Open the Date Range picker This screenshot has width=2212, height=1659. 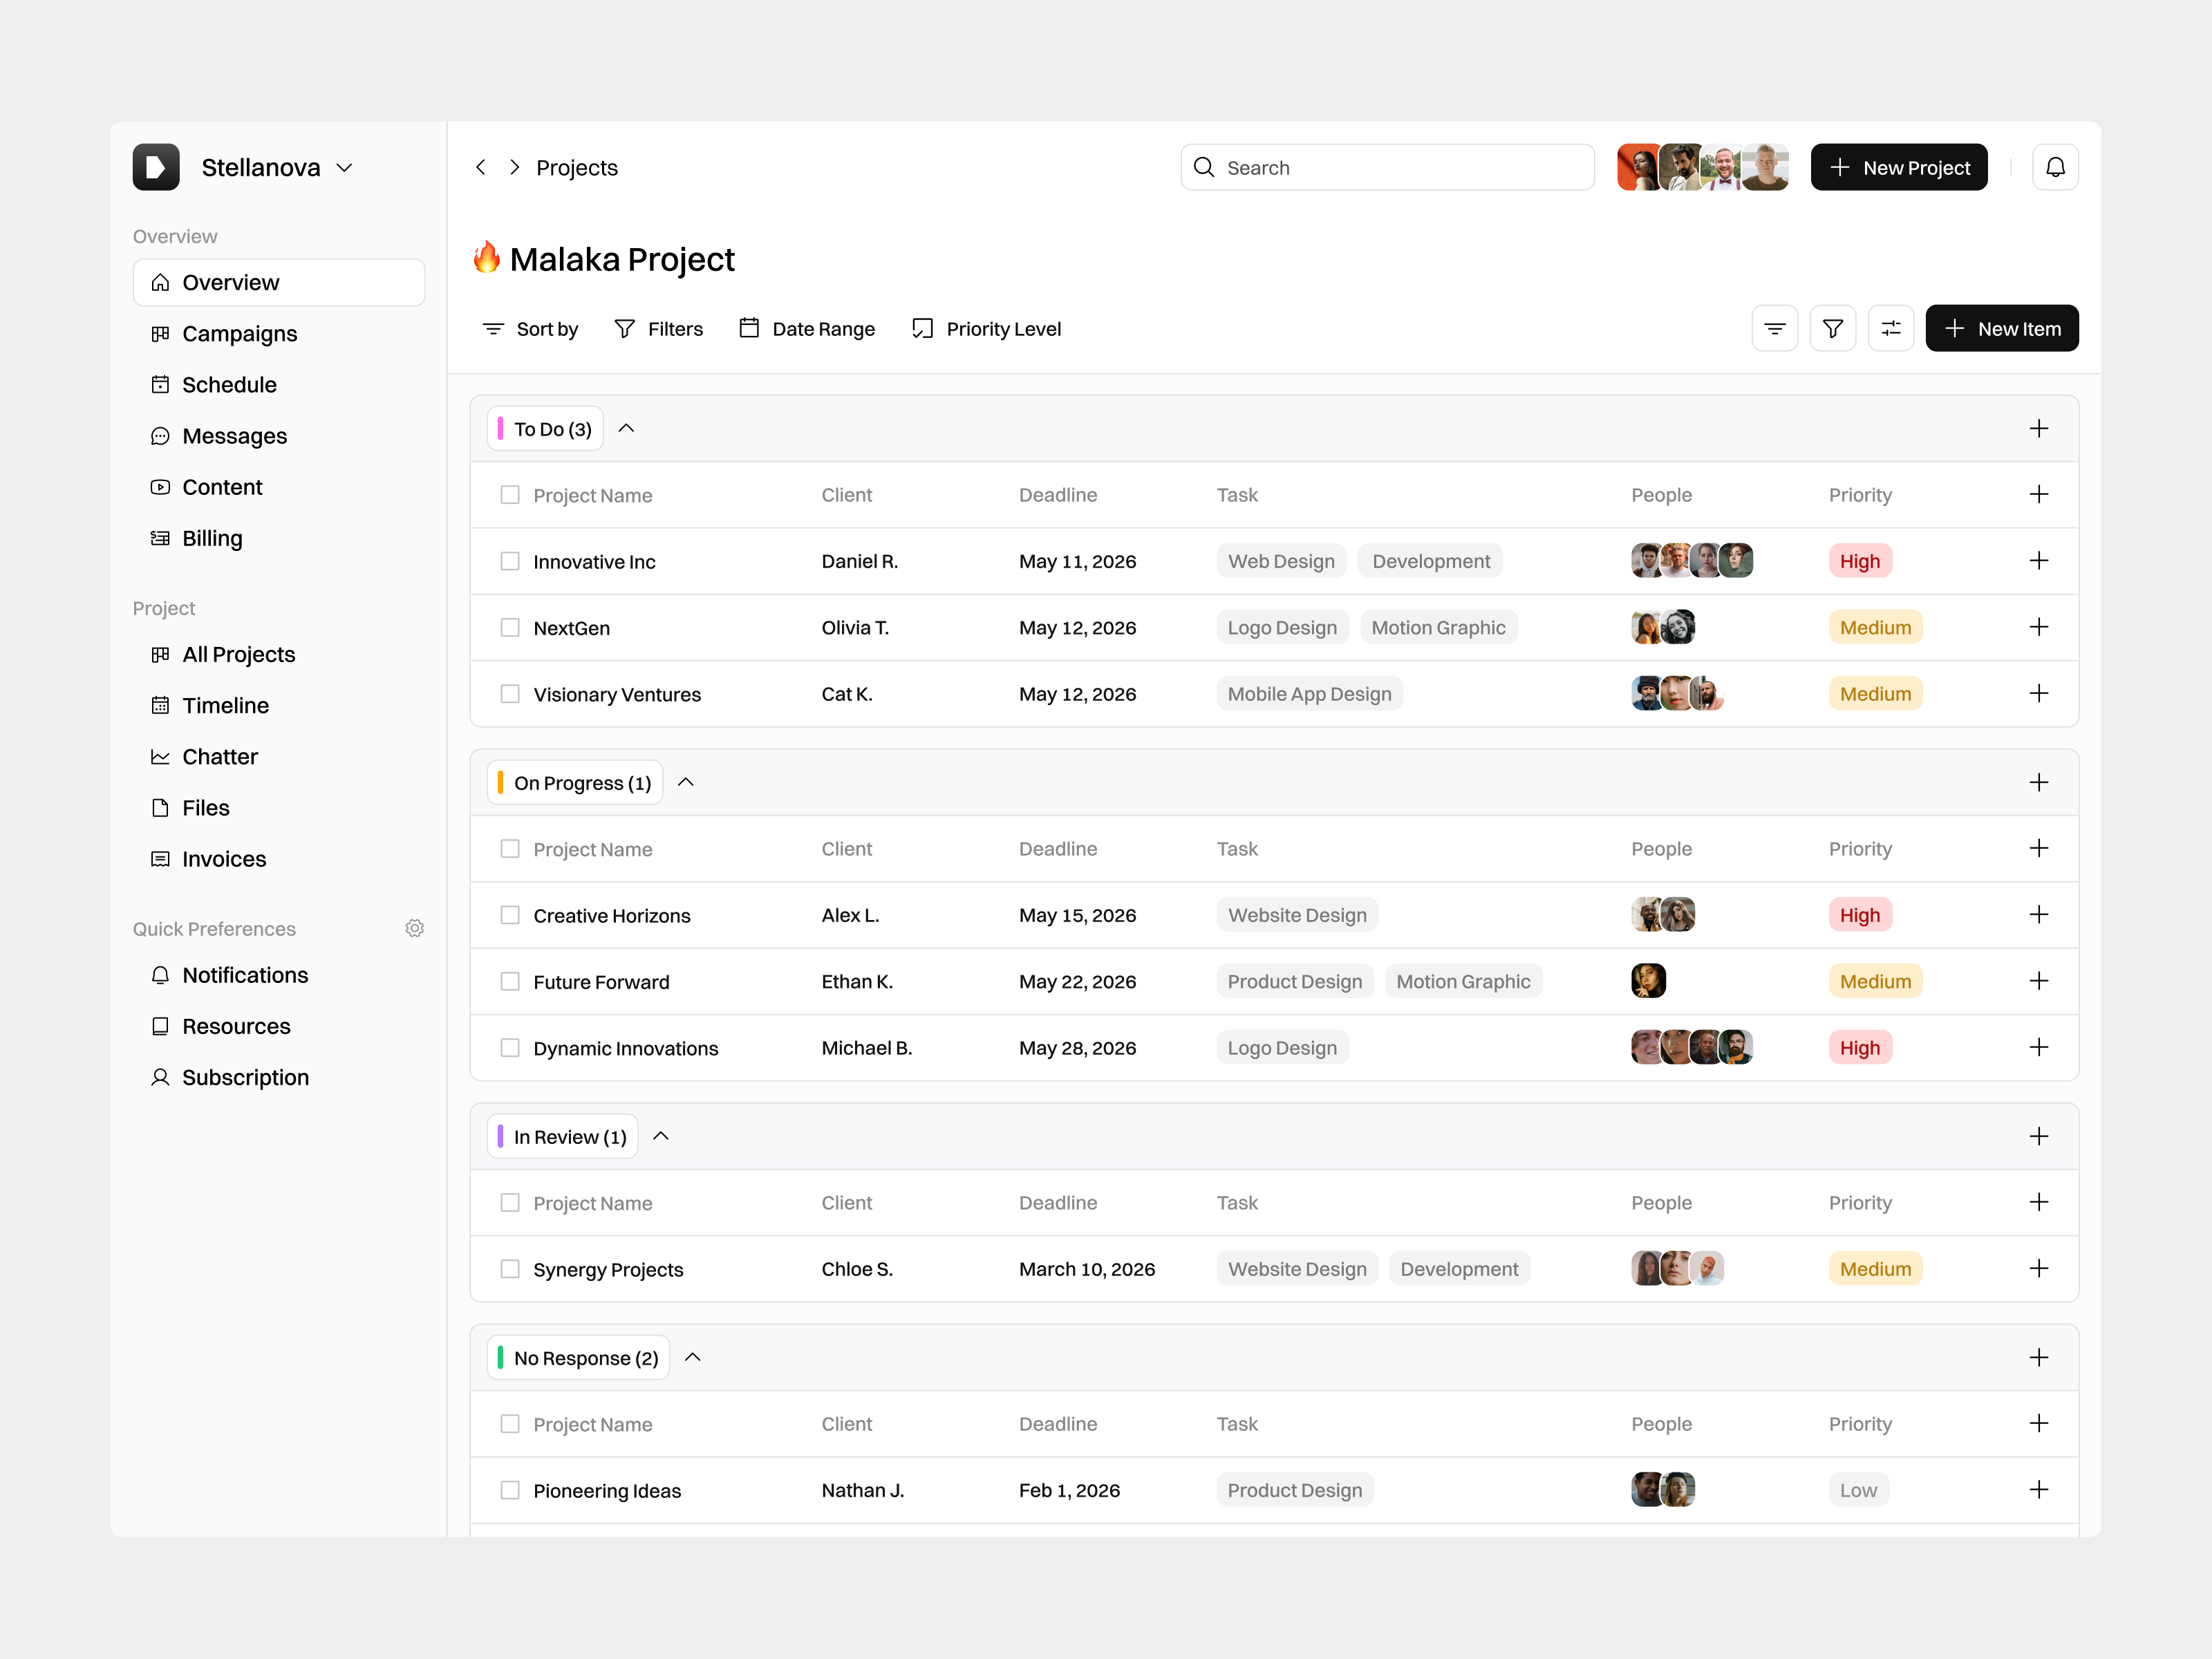coord(806,328)
